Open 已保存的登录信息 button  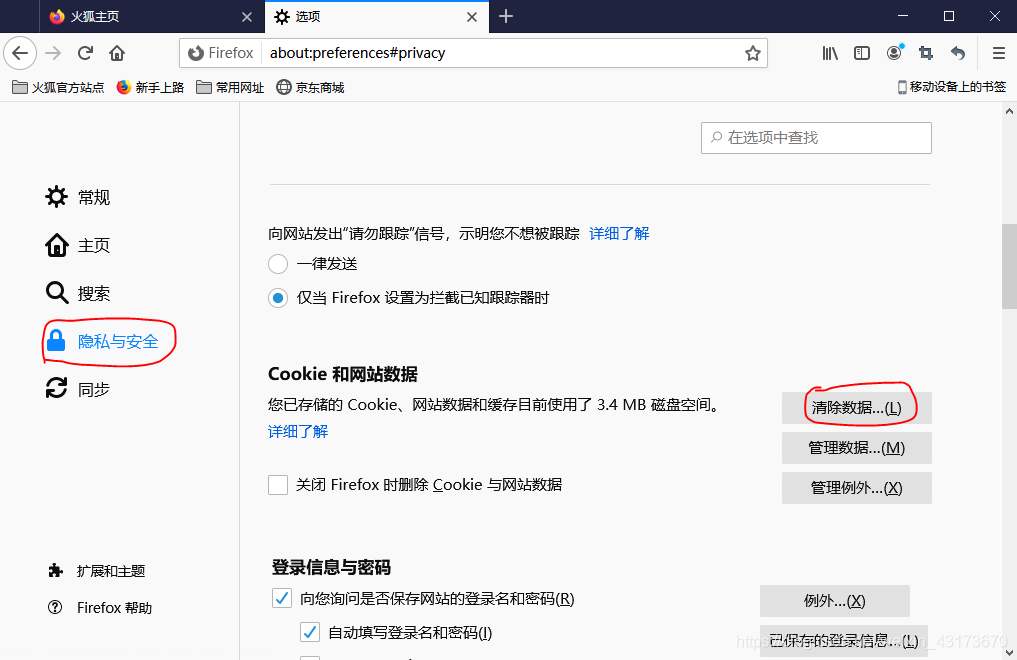[x=844, y=641]
